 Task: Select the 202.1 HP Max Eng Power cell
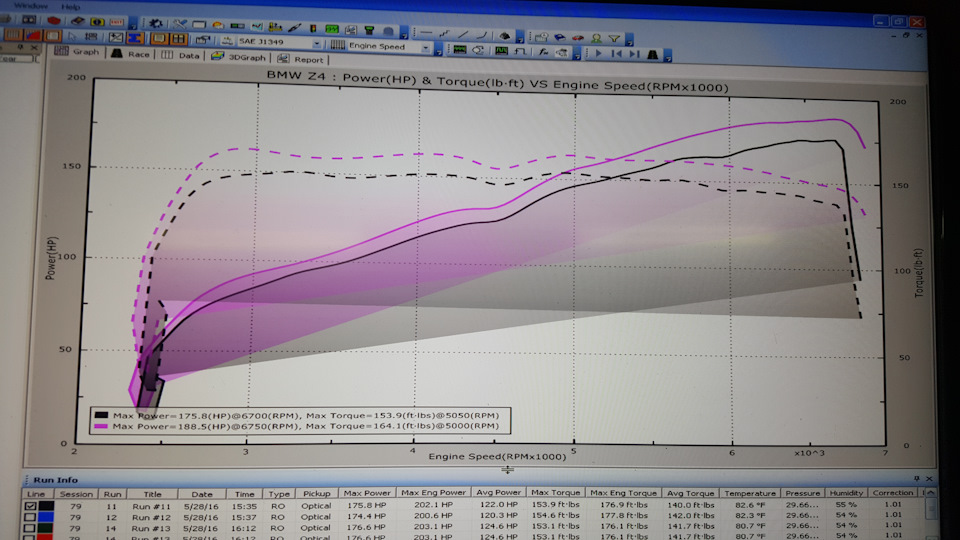click(433, 504)
